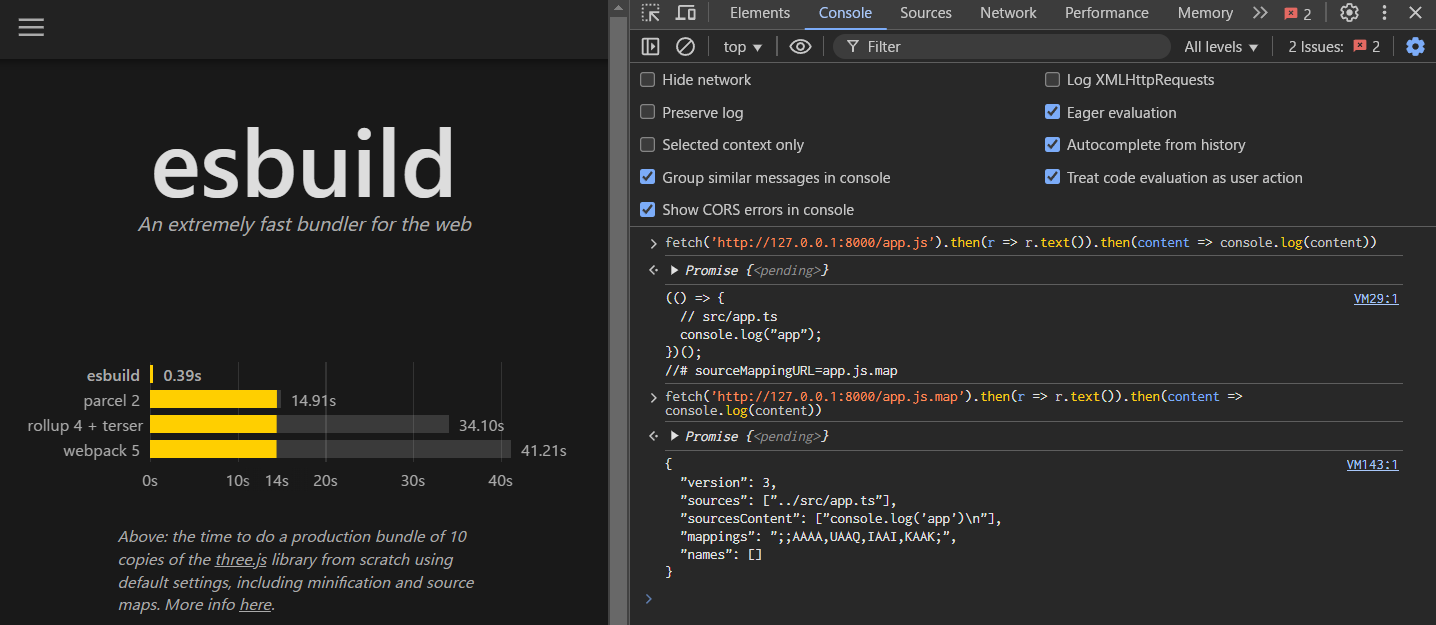The height and width of the screenshot is (625, 1436).
Task: Click the 41.21s webpack time label
Action: (x=544, y=451)
